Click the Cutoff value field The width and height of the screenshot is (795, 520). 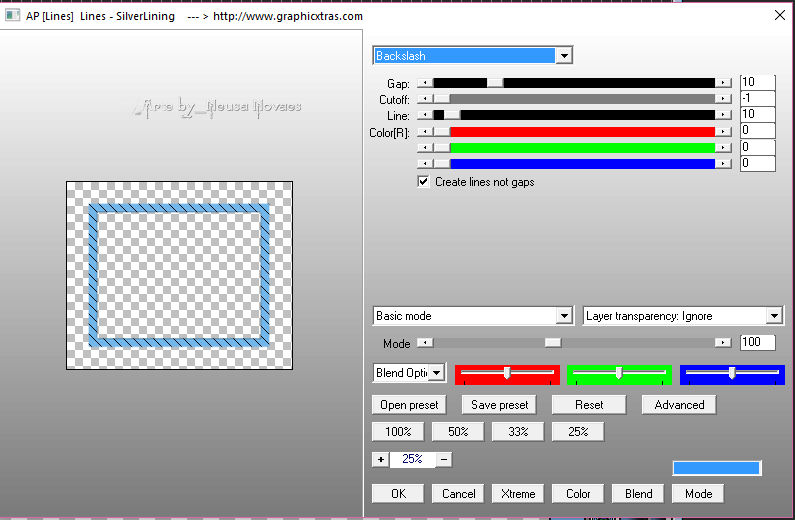(757, 98)
